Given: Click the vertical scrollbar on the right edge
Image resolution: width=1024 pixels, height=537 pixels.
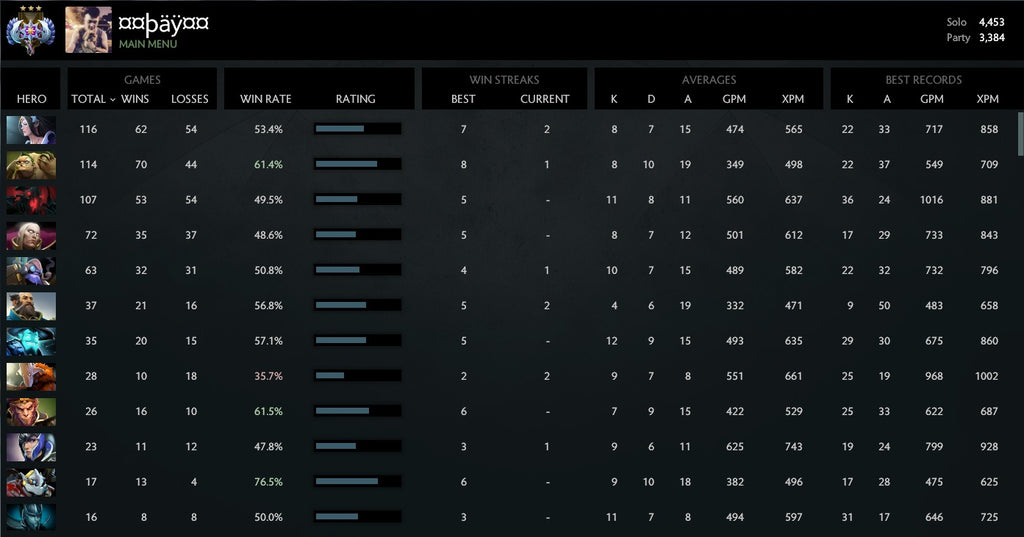Looking at the screenshot, I should [x=1019, y=135].
